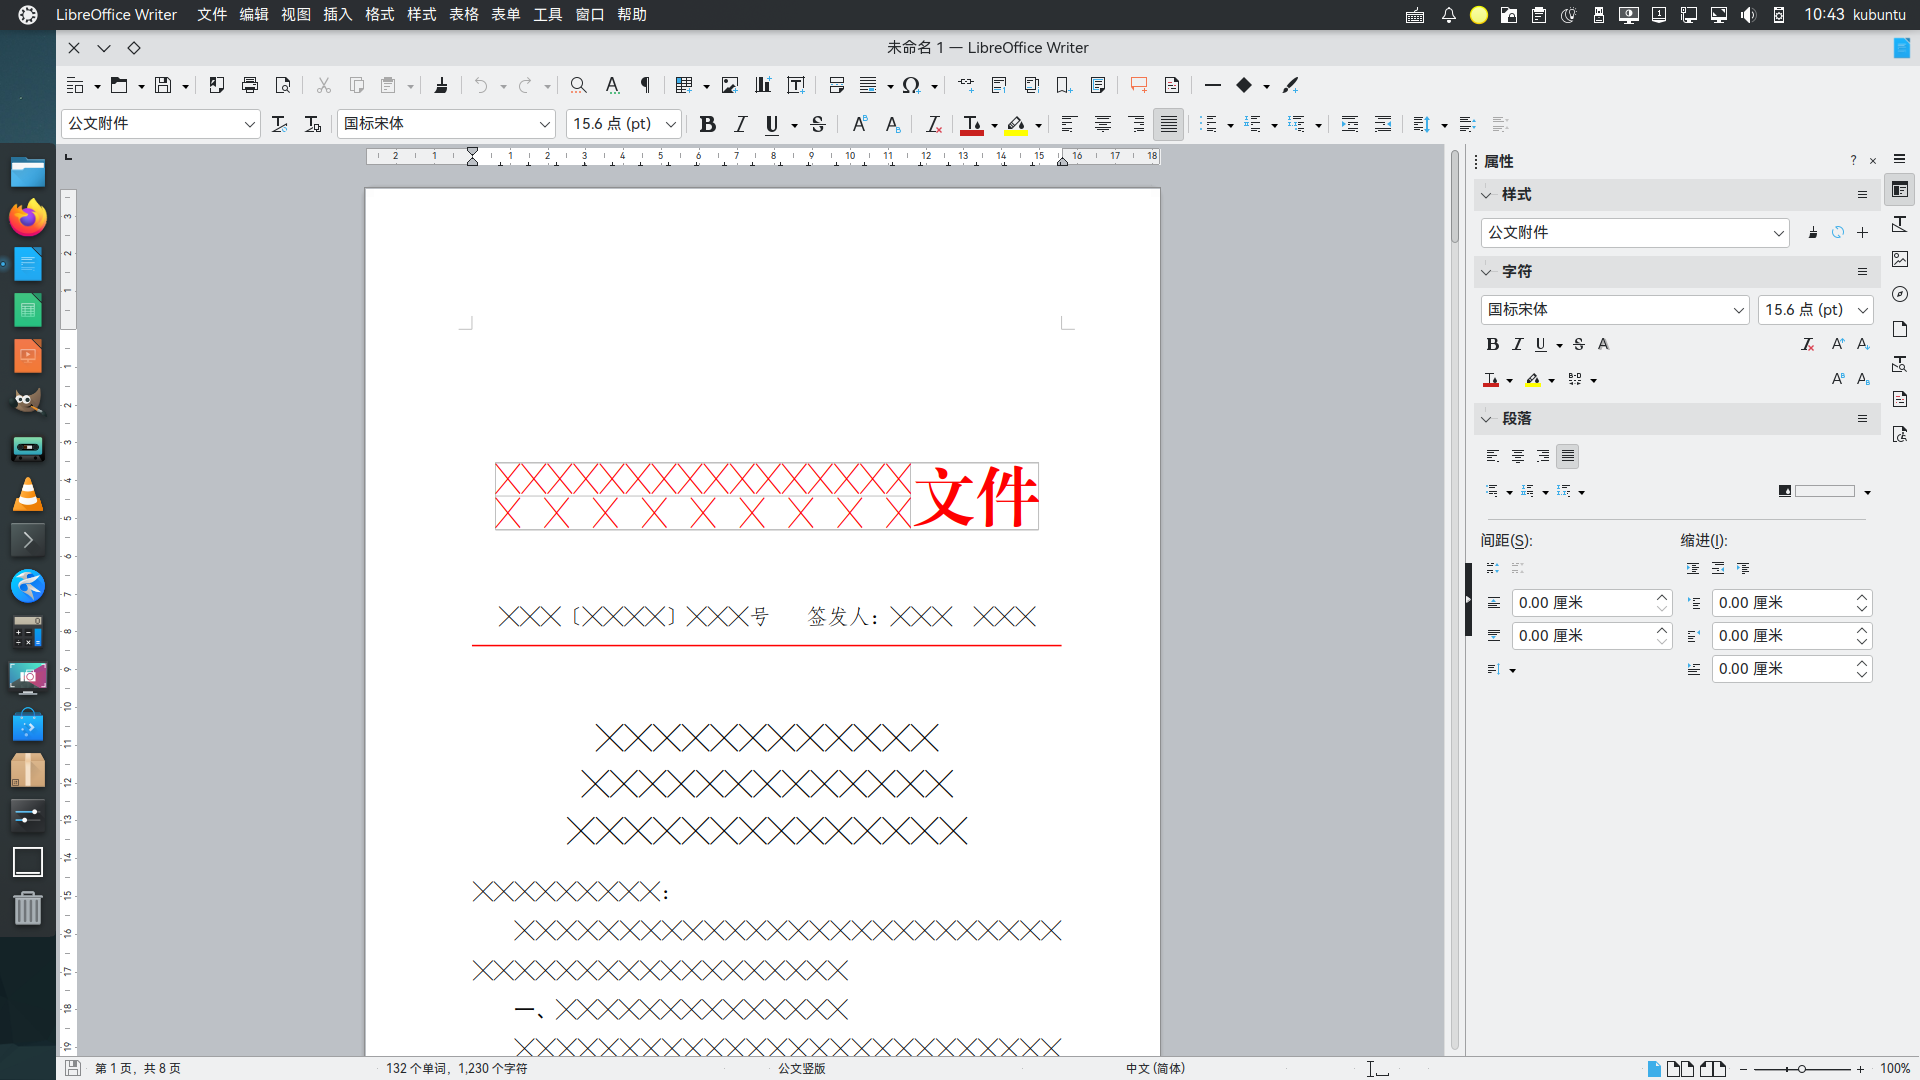Toggle Align Right in toolbar
1920x1080 pixels.
[x=1136, y=124]
